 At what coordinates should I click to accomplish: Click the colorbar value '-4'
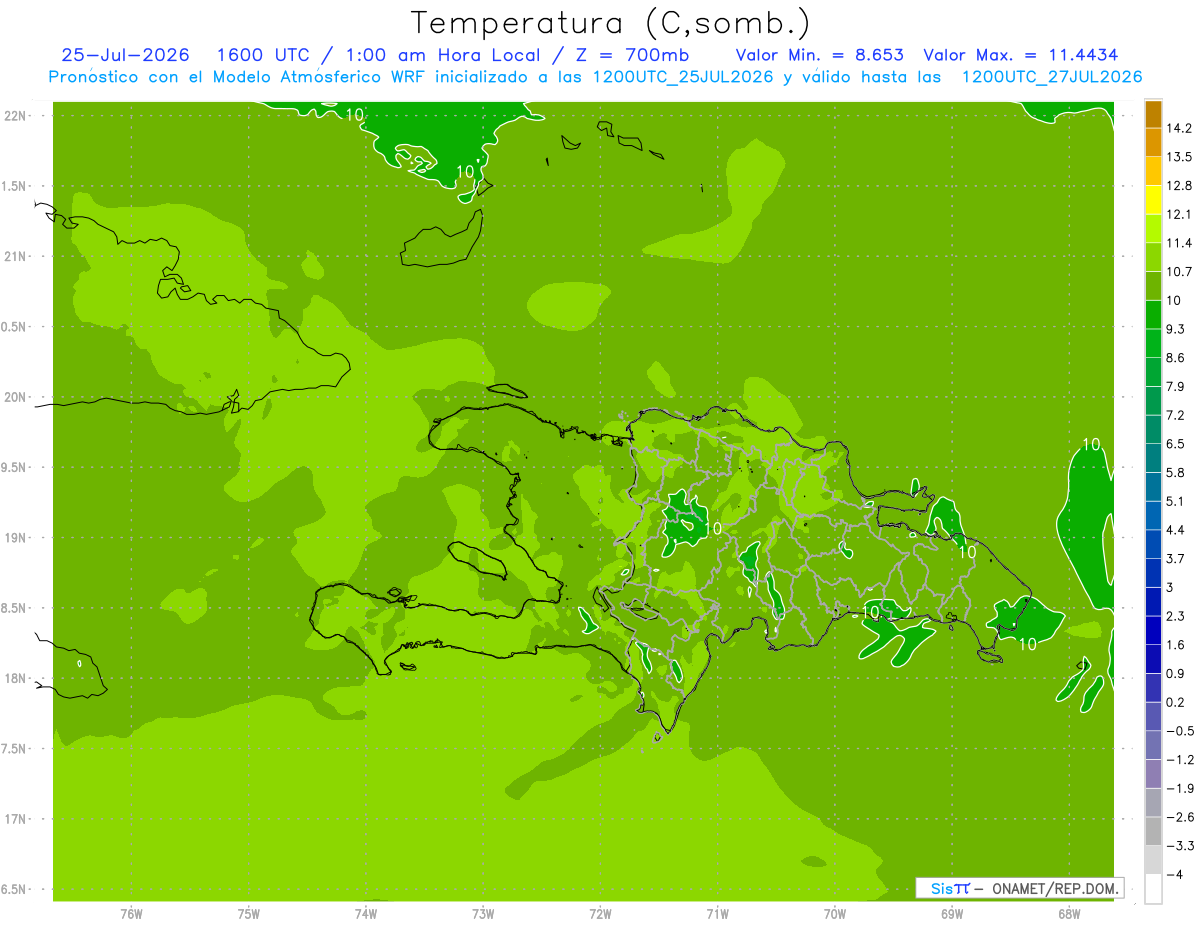[x=1174, y=875]
